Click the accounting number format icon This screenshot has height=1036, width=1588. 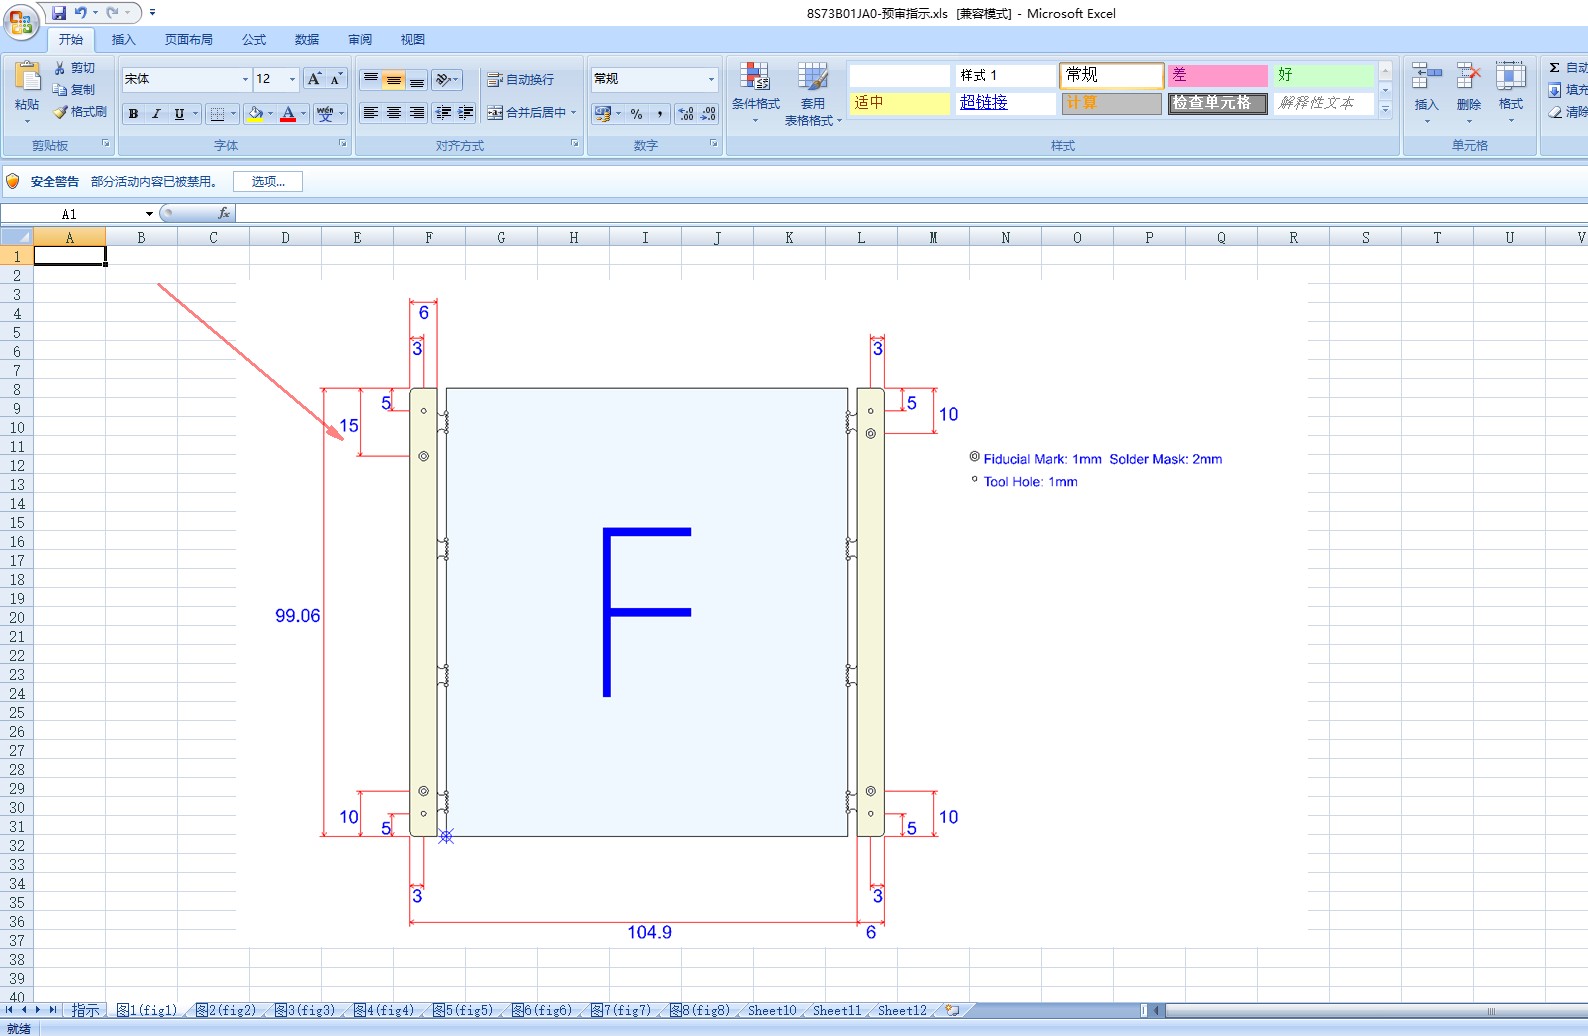pyautogui.click(x=602, y=114)
